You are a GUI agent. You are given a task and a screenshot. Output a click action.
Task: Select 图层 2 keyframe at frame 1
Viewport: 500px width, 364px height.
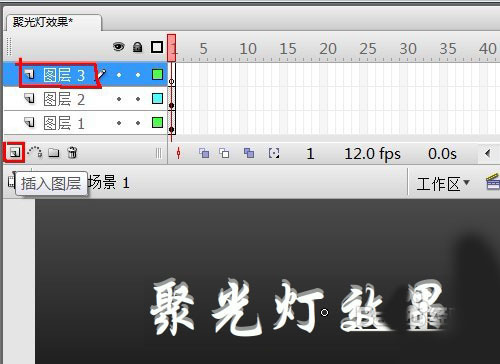172,99
